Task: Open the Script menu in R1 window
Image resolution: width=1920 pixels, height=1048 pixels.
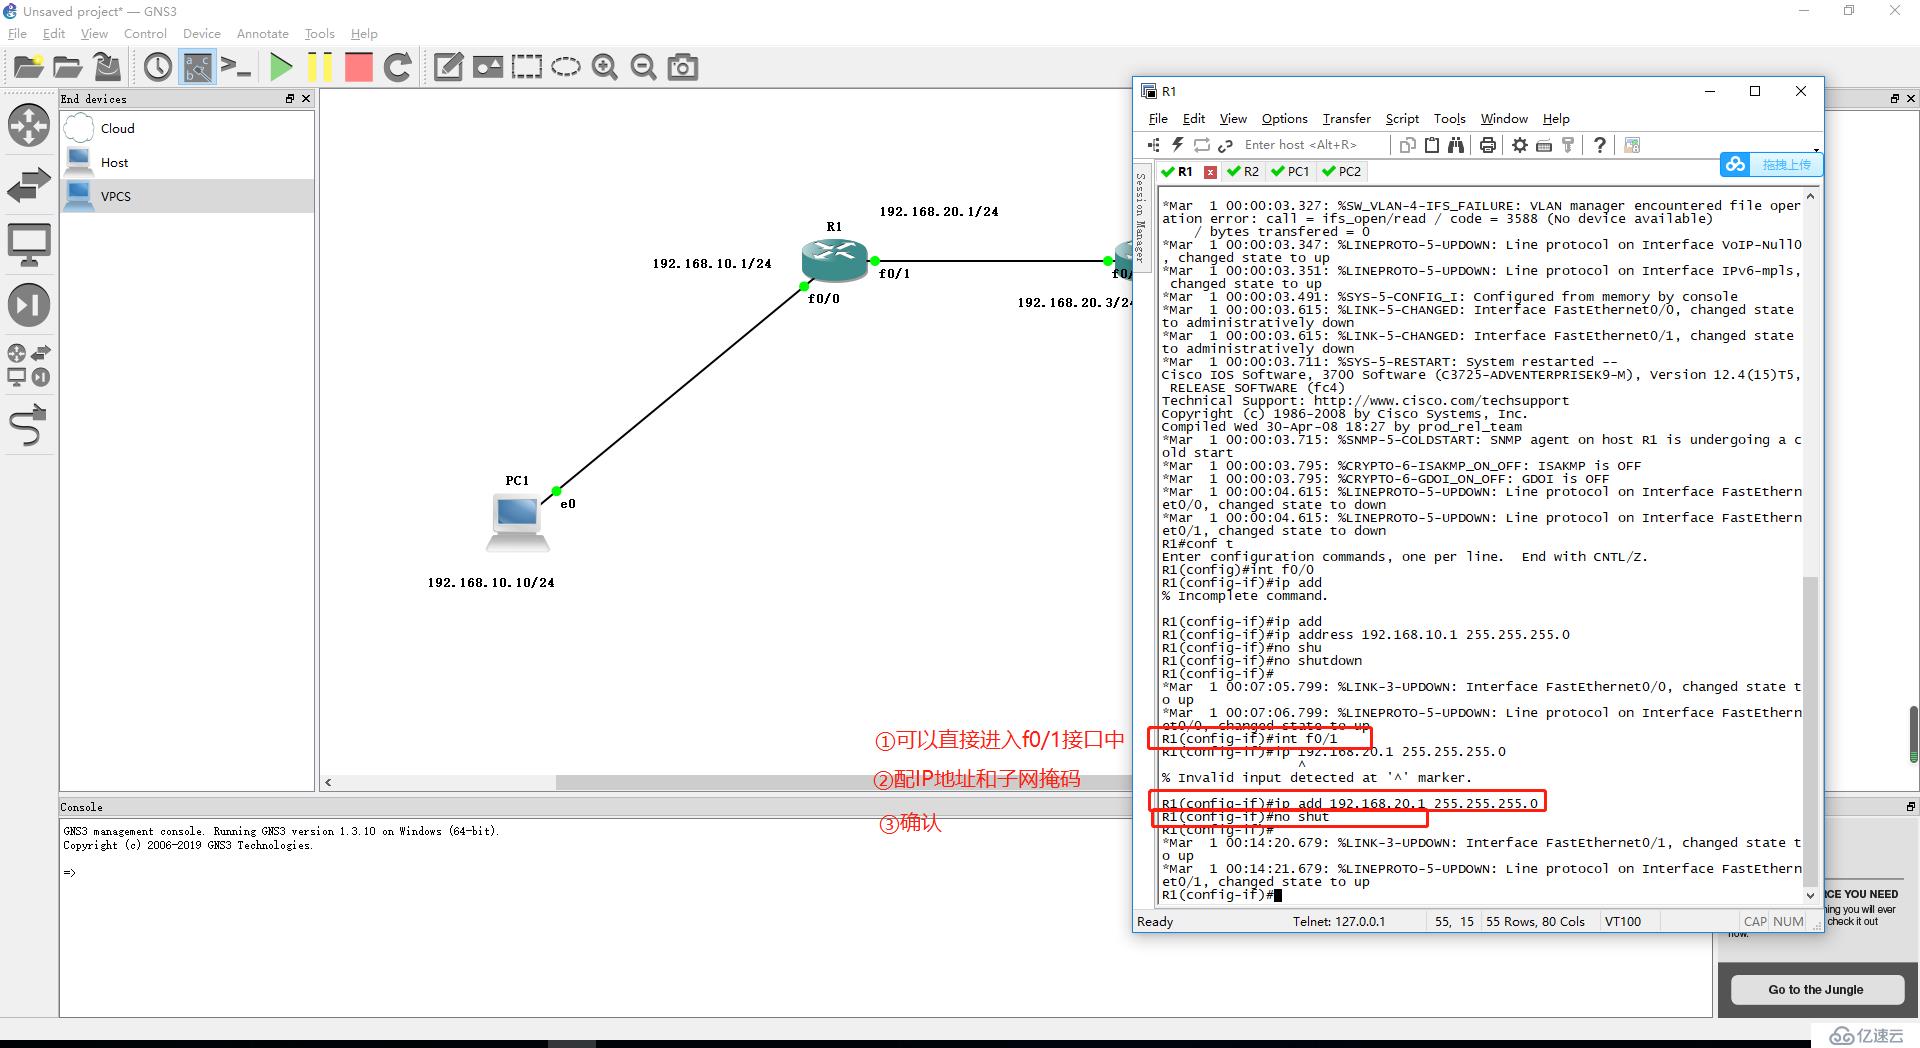Action: (x=1402, y=118)
